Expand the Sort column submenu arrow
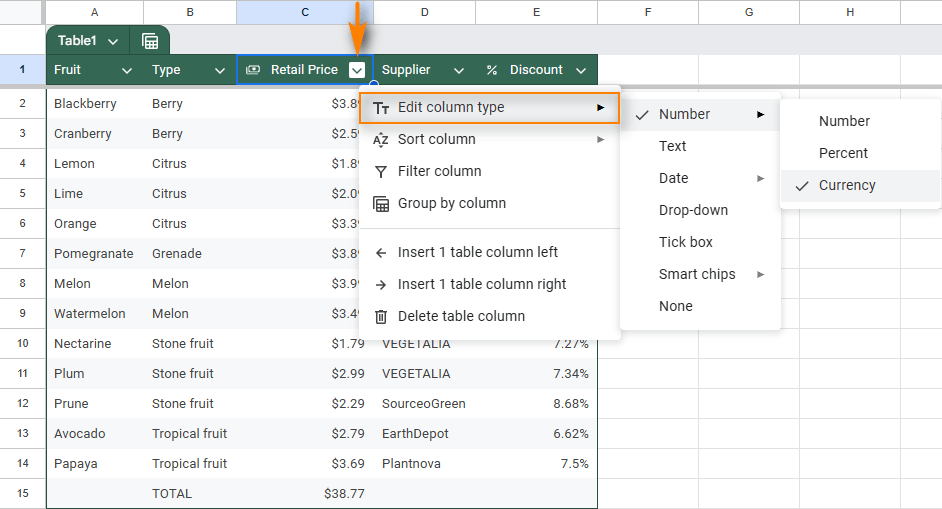This screenshot has height=509, width=942. coord(600,139)
